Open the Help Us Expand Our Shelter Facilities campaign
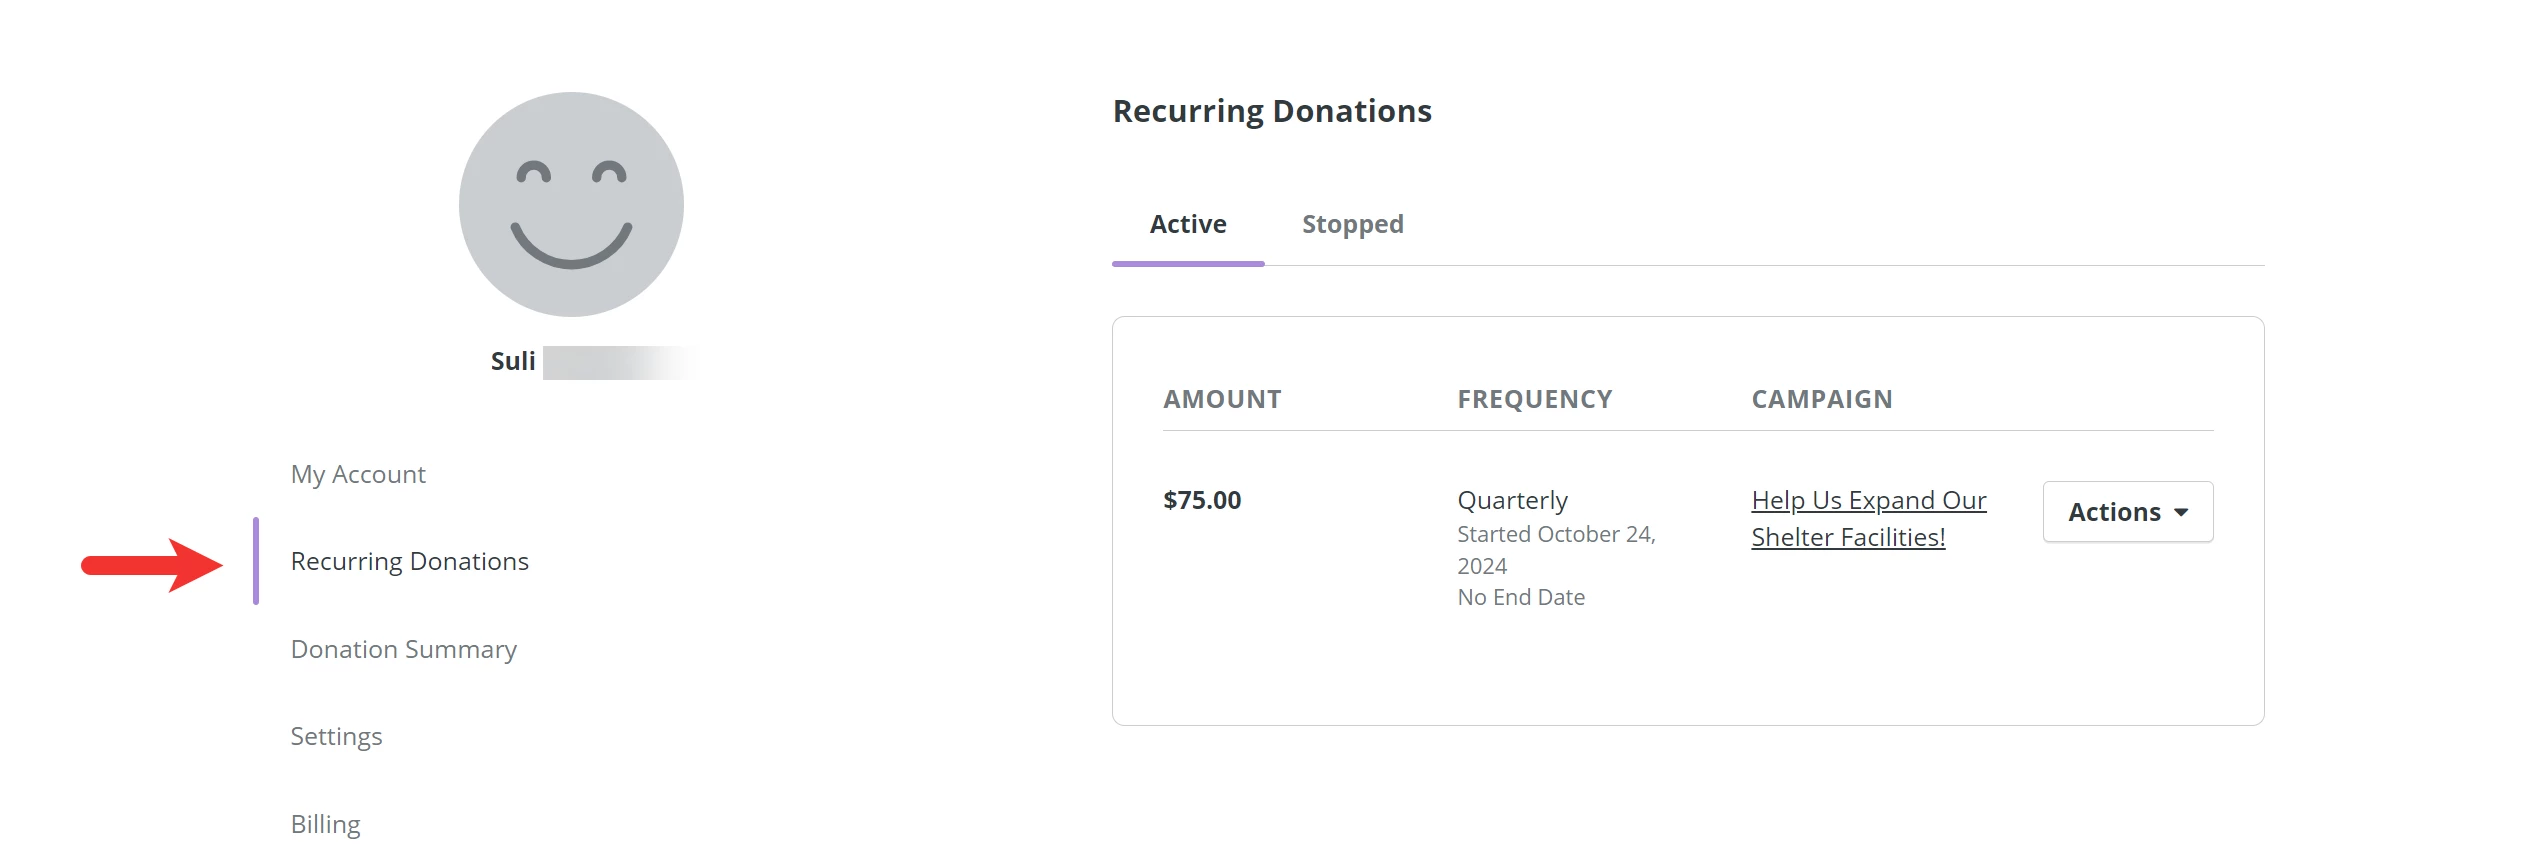Screen dimensions: 2529x848 click(1868, 518)
